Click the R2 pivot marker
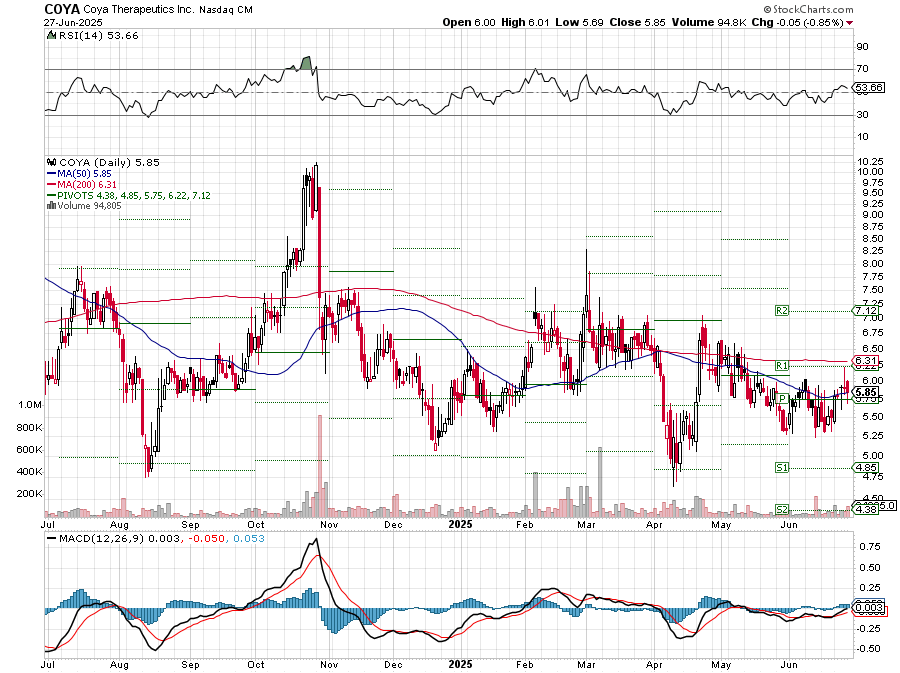Screen dimensions: 900x673 (x=781, y=310)
